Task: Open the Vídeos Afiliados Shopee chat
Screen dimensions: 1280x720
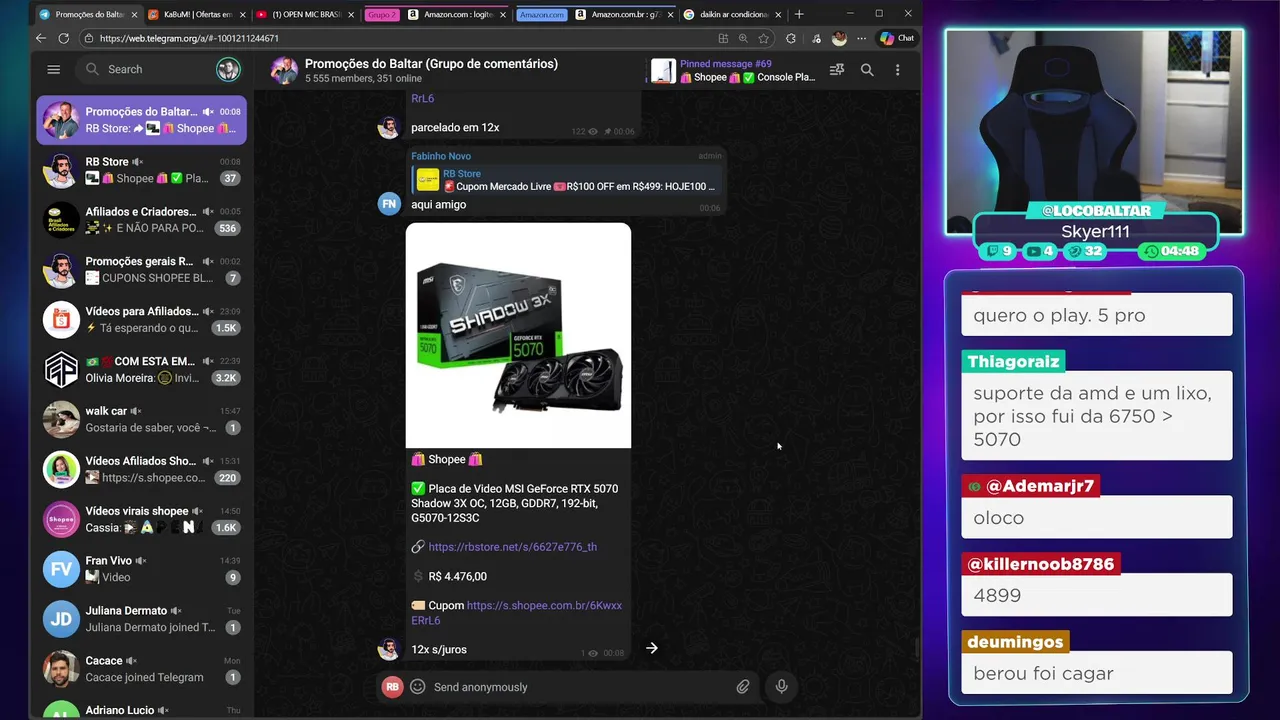Action: 141,469
